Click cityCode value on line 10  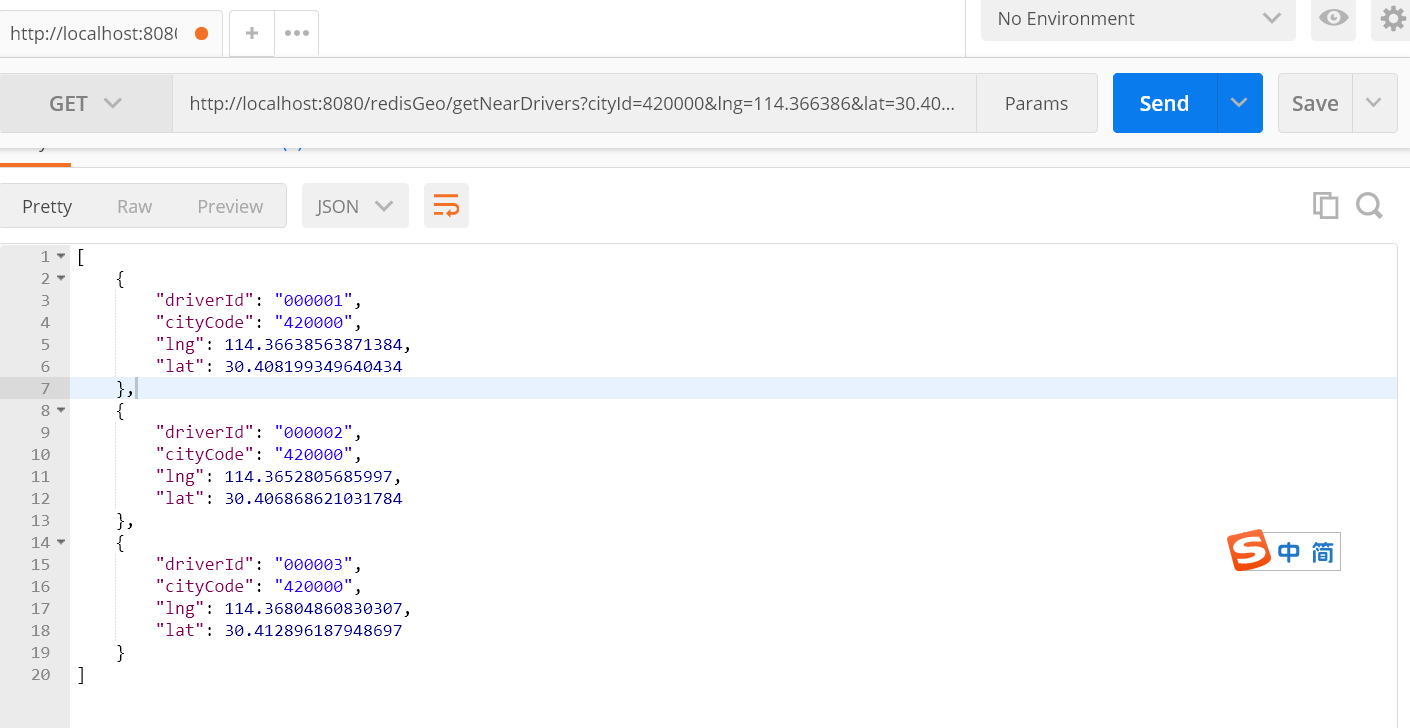tap(313, 454)
